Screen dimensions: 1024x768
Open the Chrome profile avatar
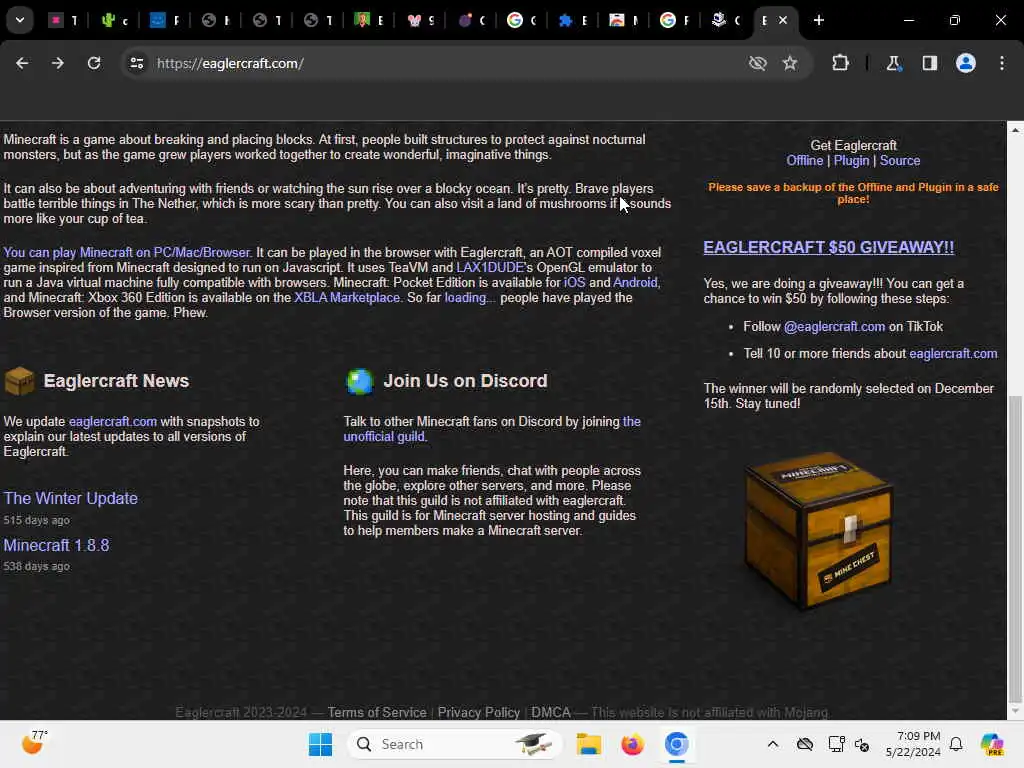click(x=966, y=63)
